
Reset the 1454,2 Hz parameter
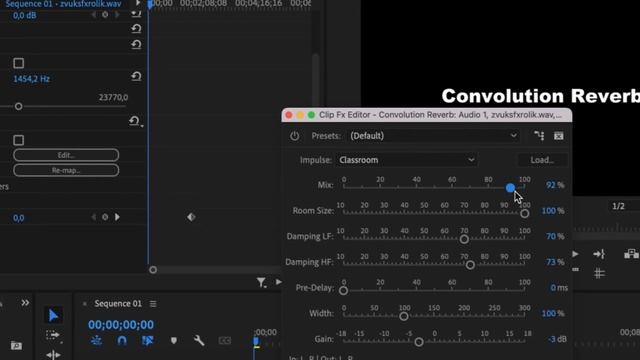click(136, 76)
